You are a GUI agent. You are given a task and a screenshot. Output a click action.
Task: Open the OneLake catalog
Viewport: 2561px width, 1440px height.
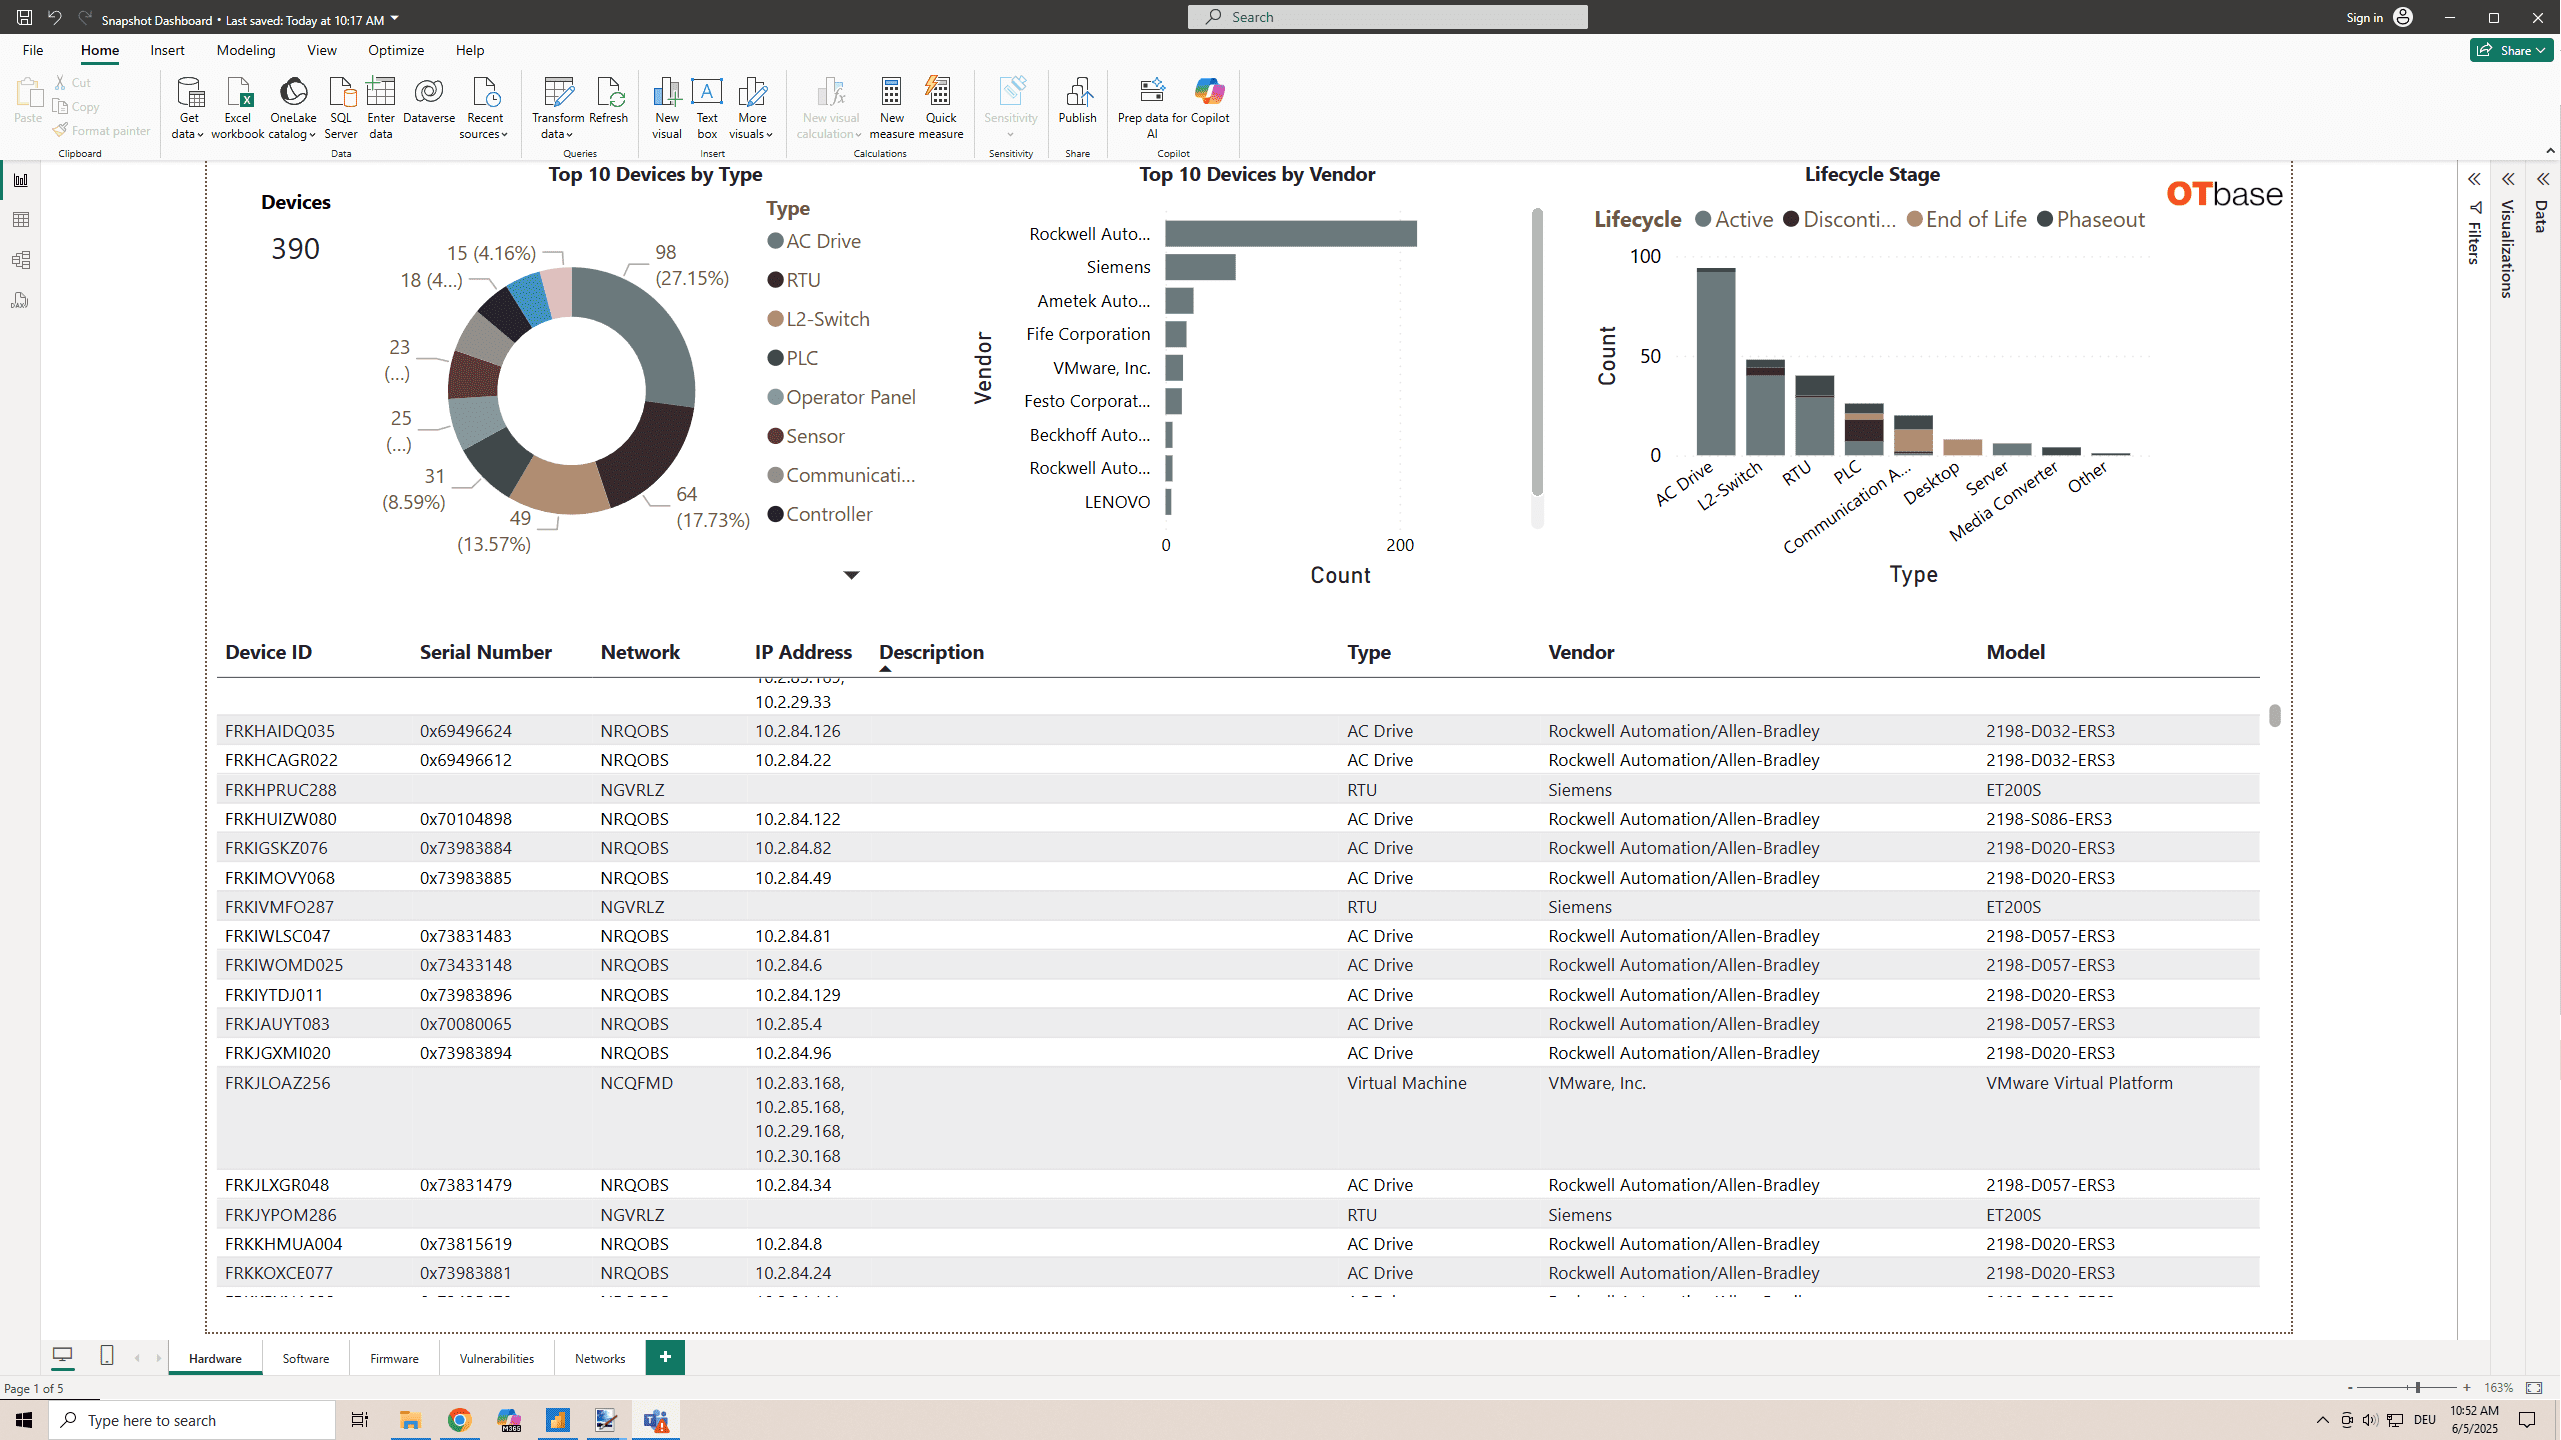(293, 108)
